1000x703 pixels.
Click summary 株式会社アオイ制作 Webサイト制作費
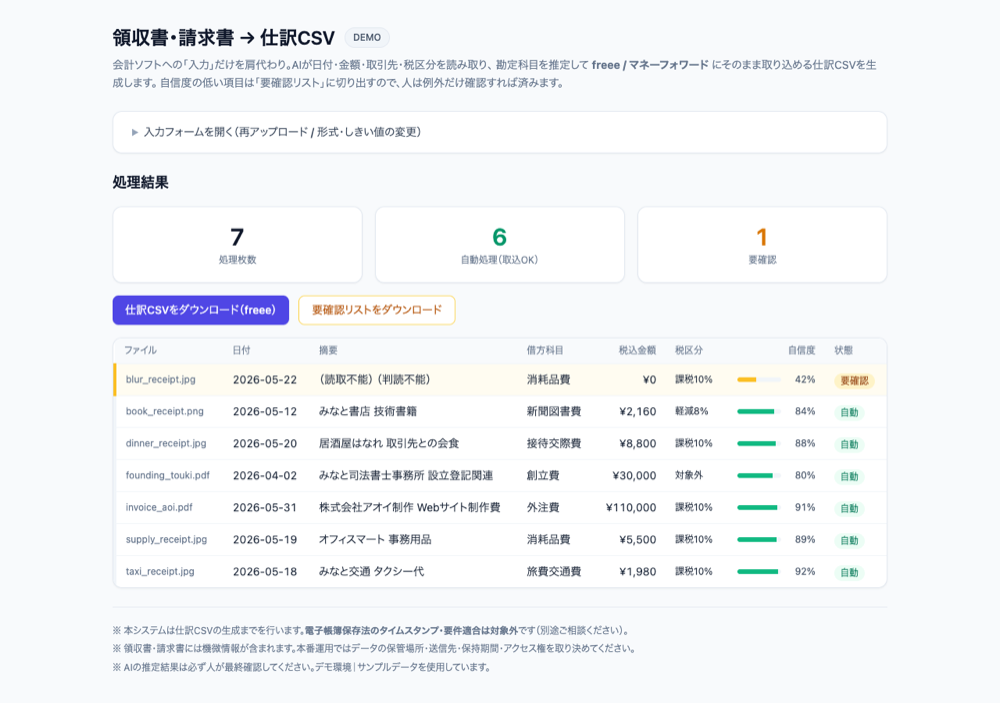[x=409, y=507]
